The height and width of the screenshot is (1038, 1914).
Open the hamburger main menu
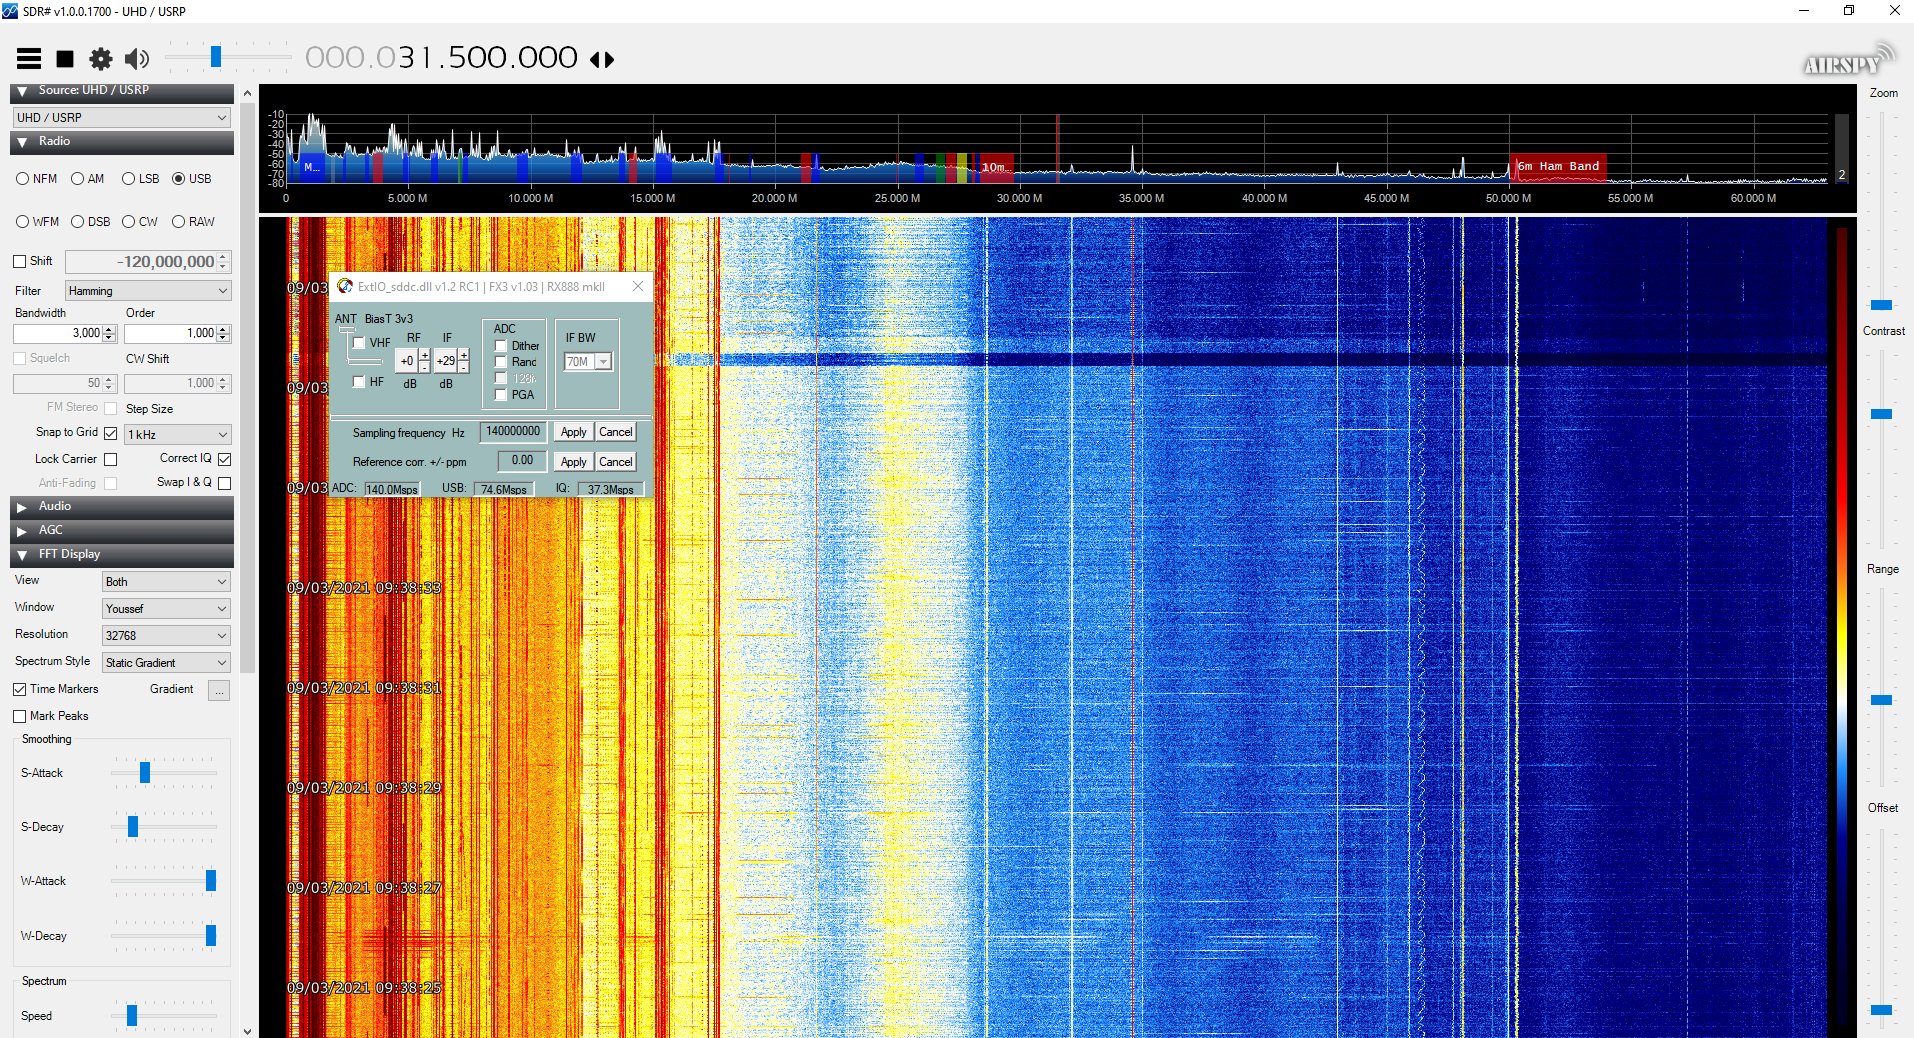29,59
